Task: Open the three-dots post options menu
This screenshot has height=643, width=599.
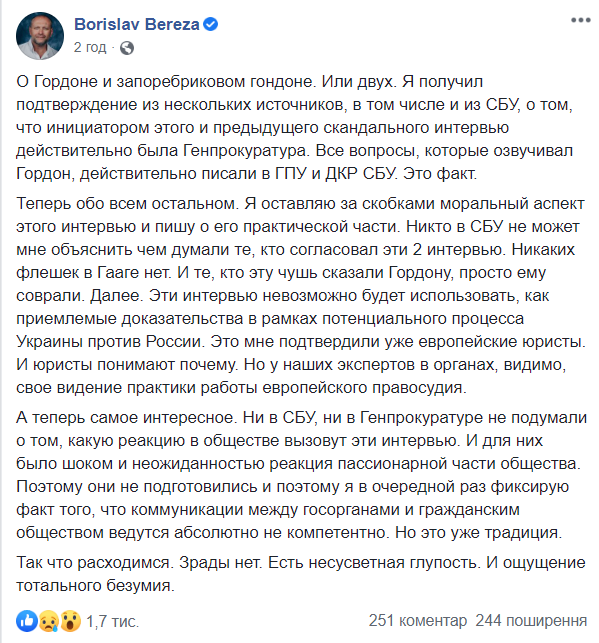Action: [581, 20]
